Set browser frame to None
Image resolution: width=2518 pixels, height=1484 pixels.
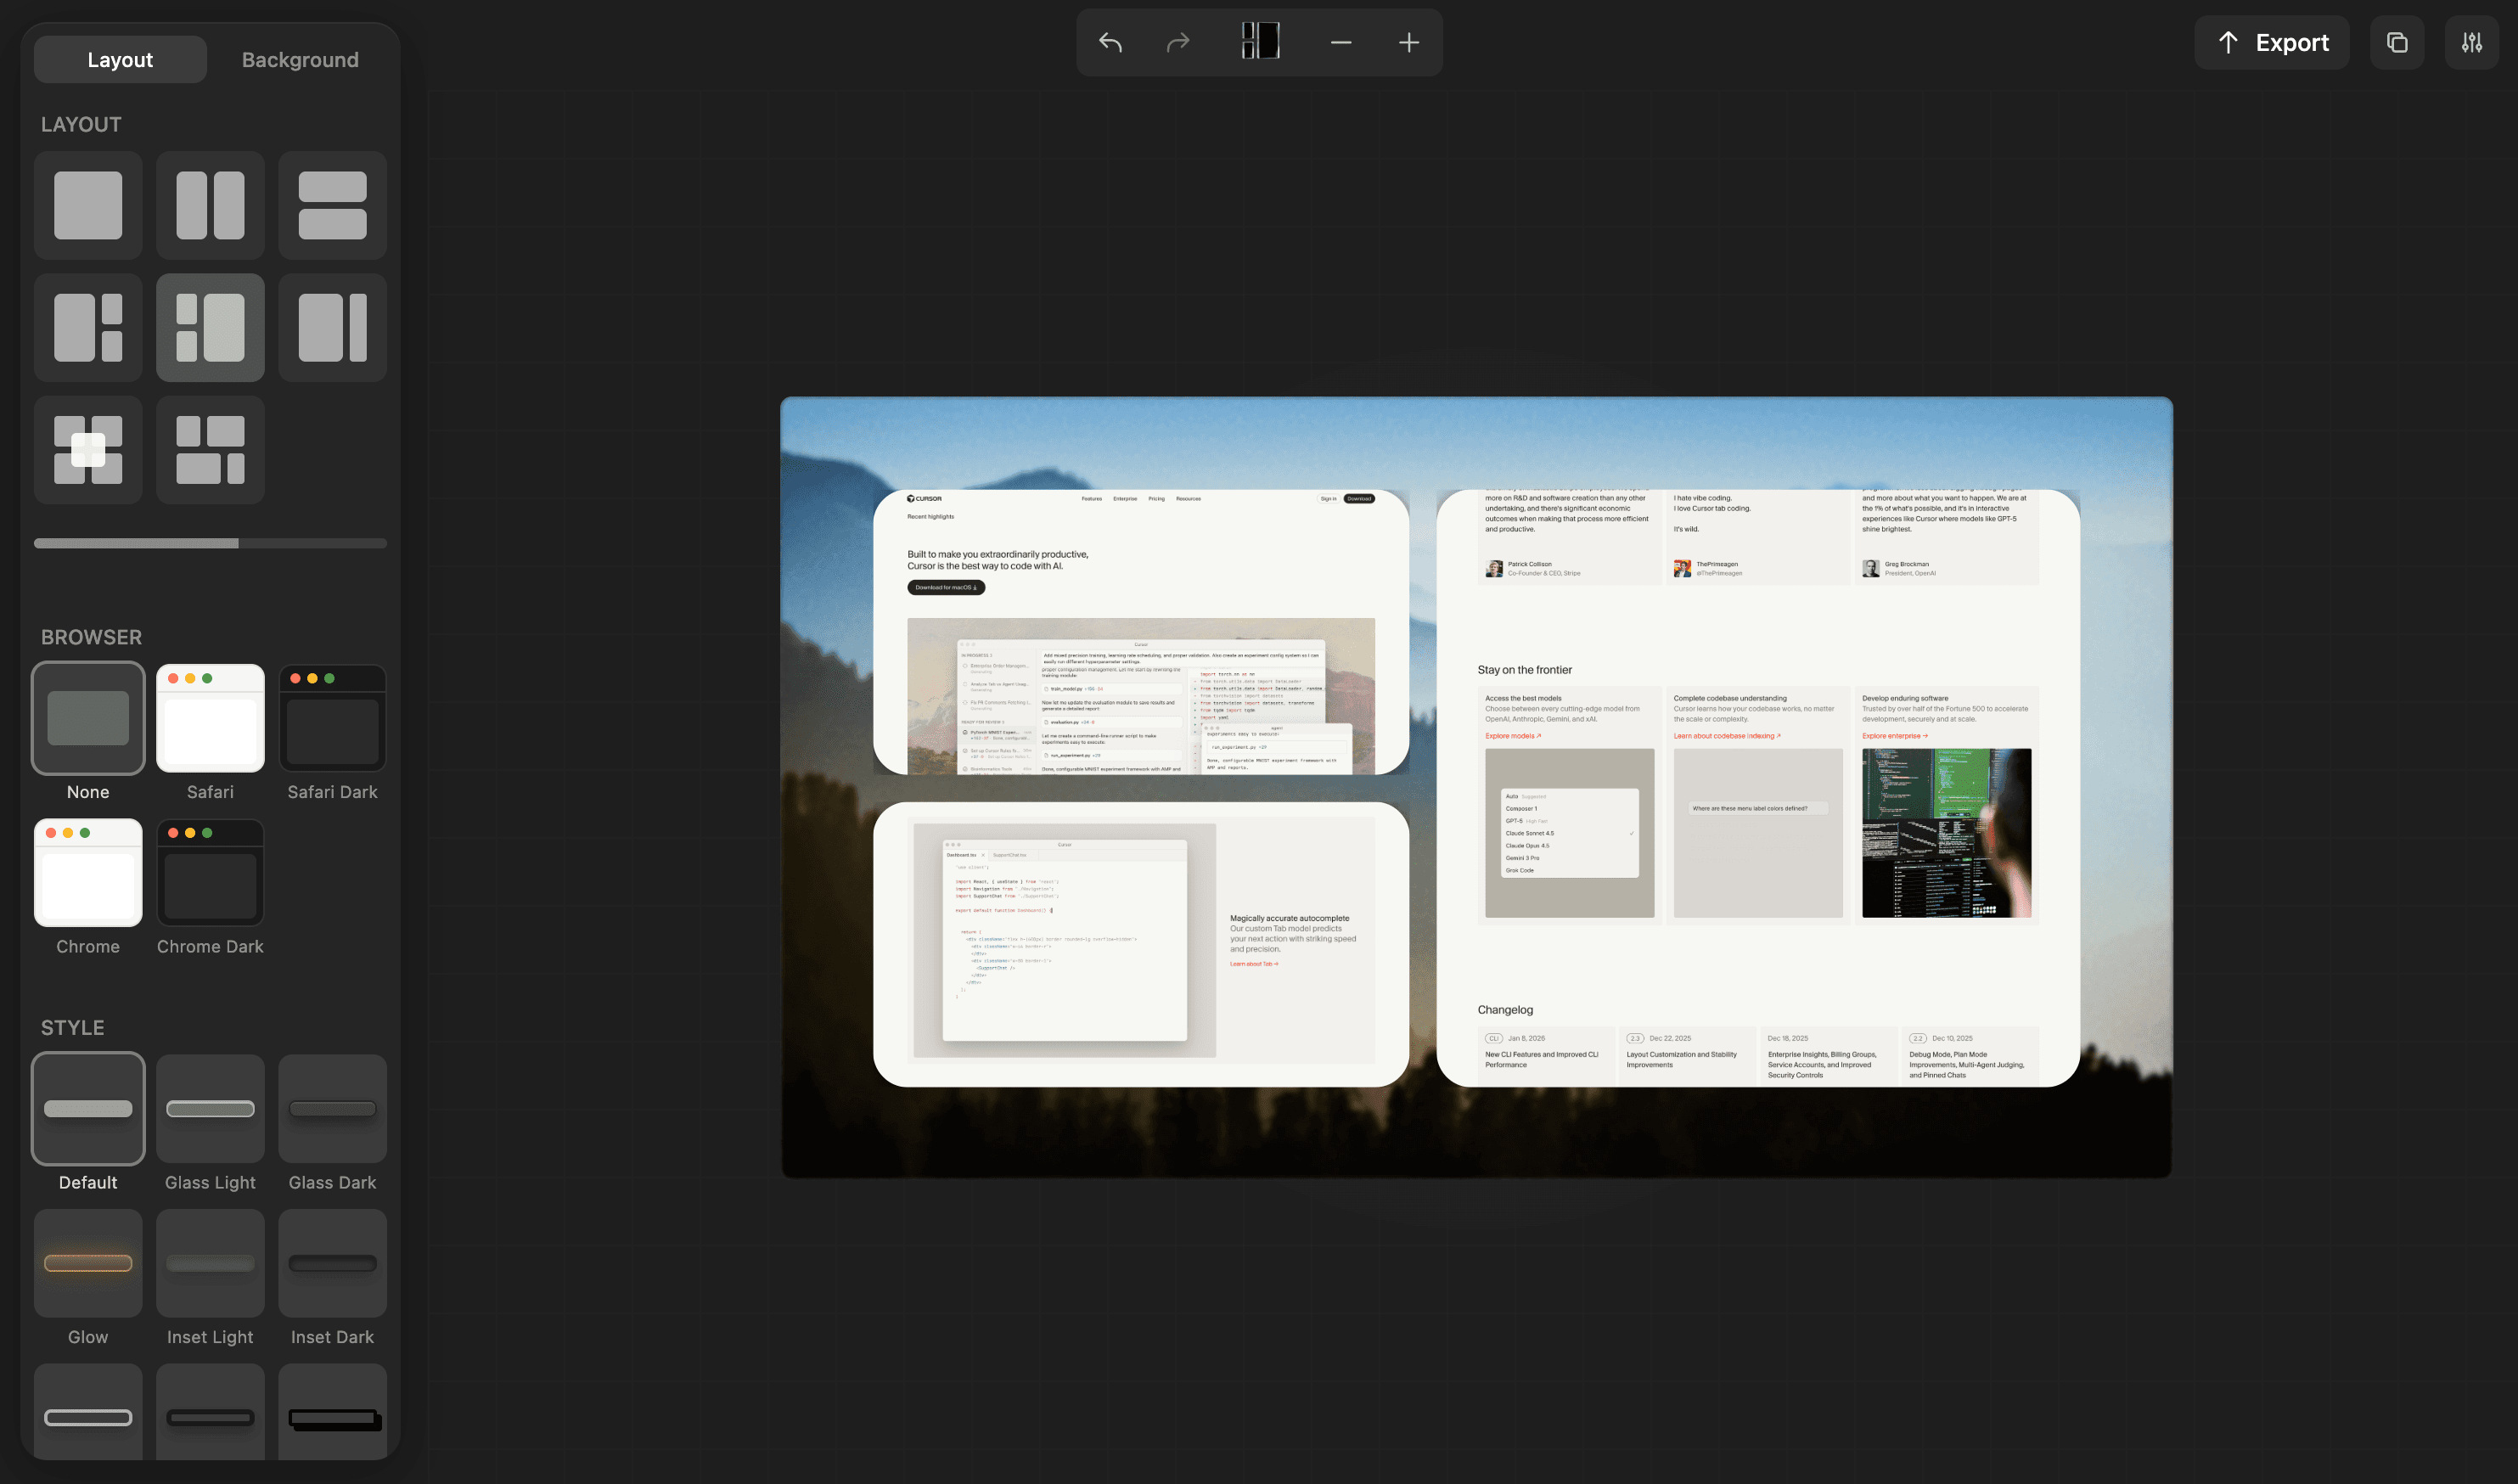pyautogui.click(x=87, y=718)
